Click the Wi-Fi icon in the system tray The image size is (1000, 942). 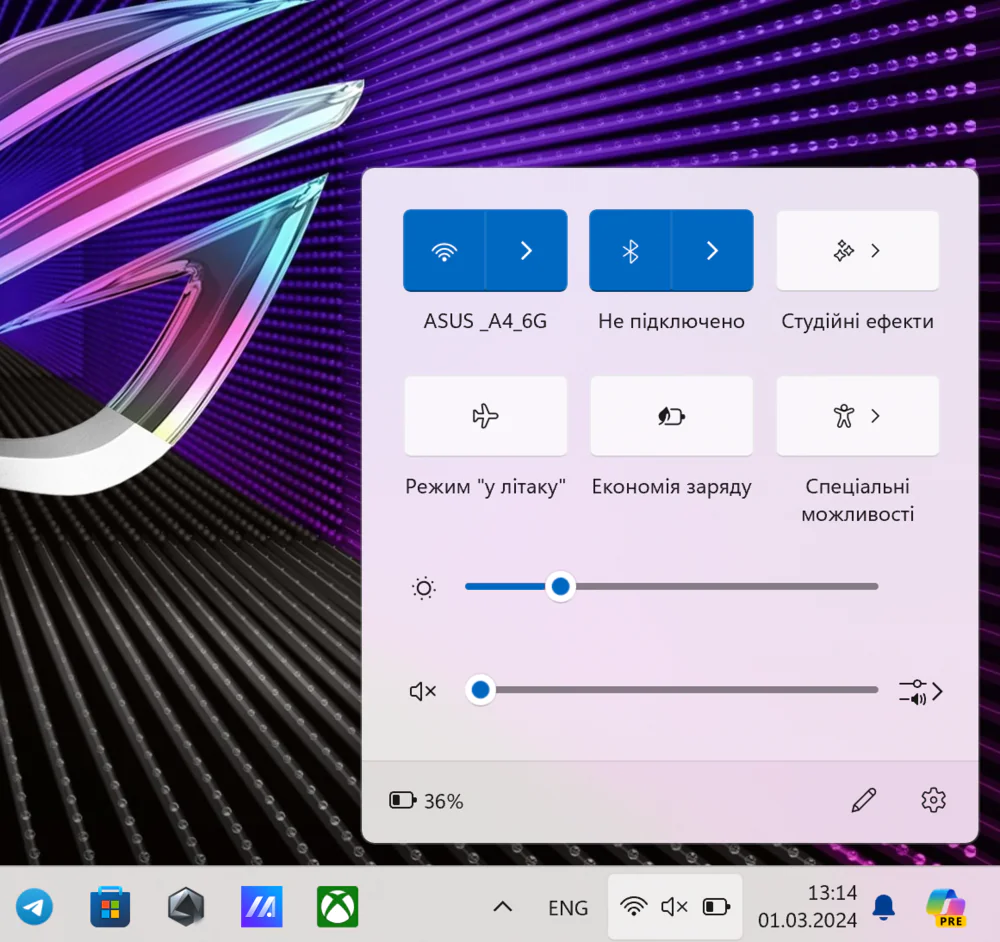[x=633, y=906]
